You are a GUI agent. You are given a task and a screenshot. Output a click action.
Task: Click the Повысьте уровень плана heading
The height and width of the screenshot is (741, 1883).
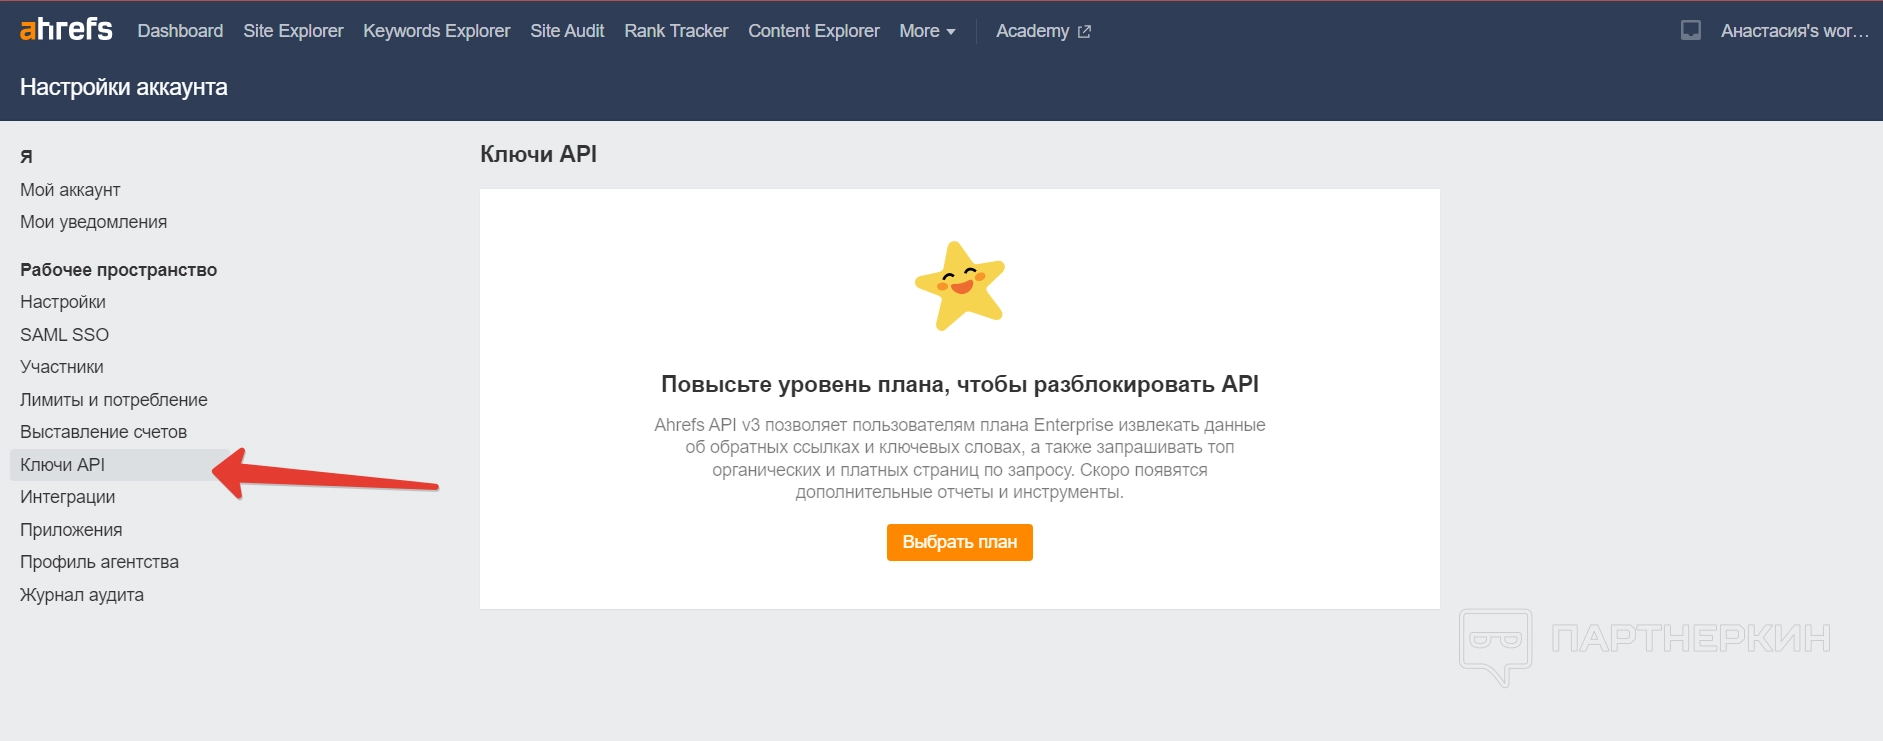tap(960, 384)
